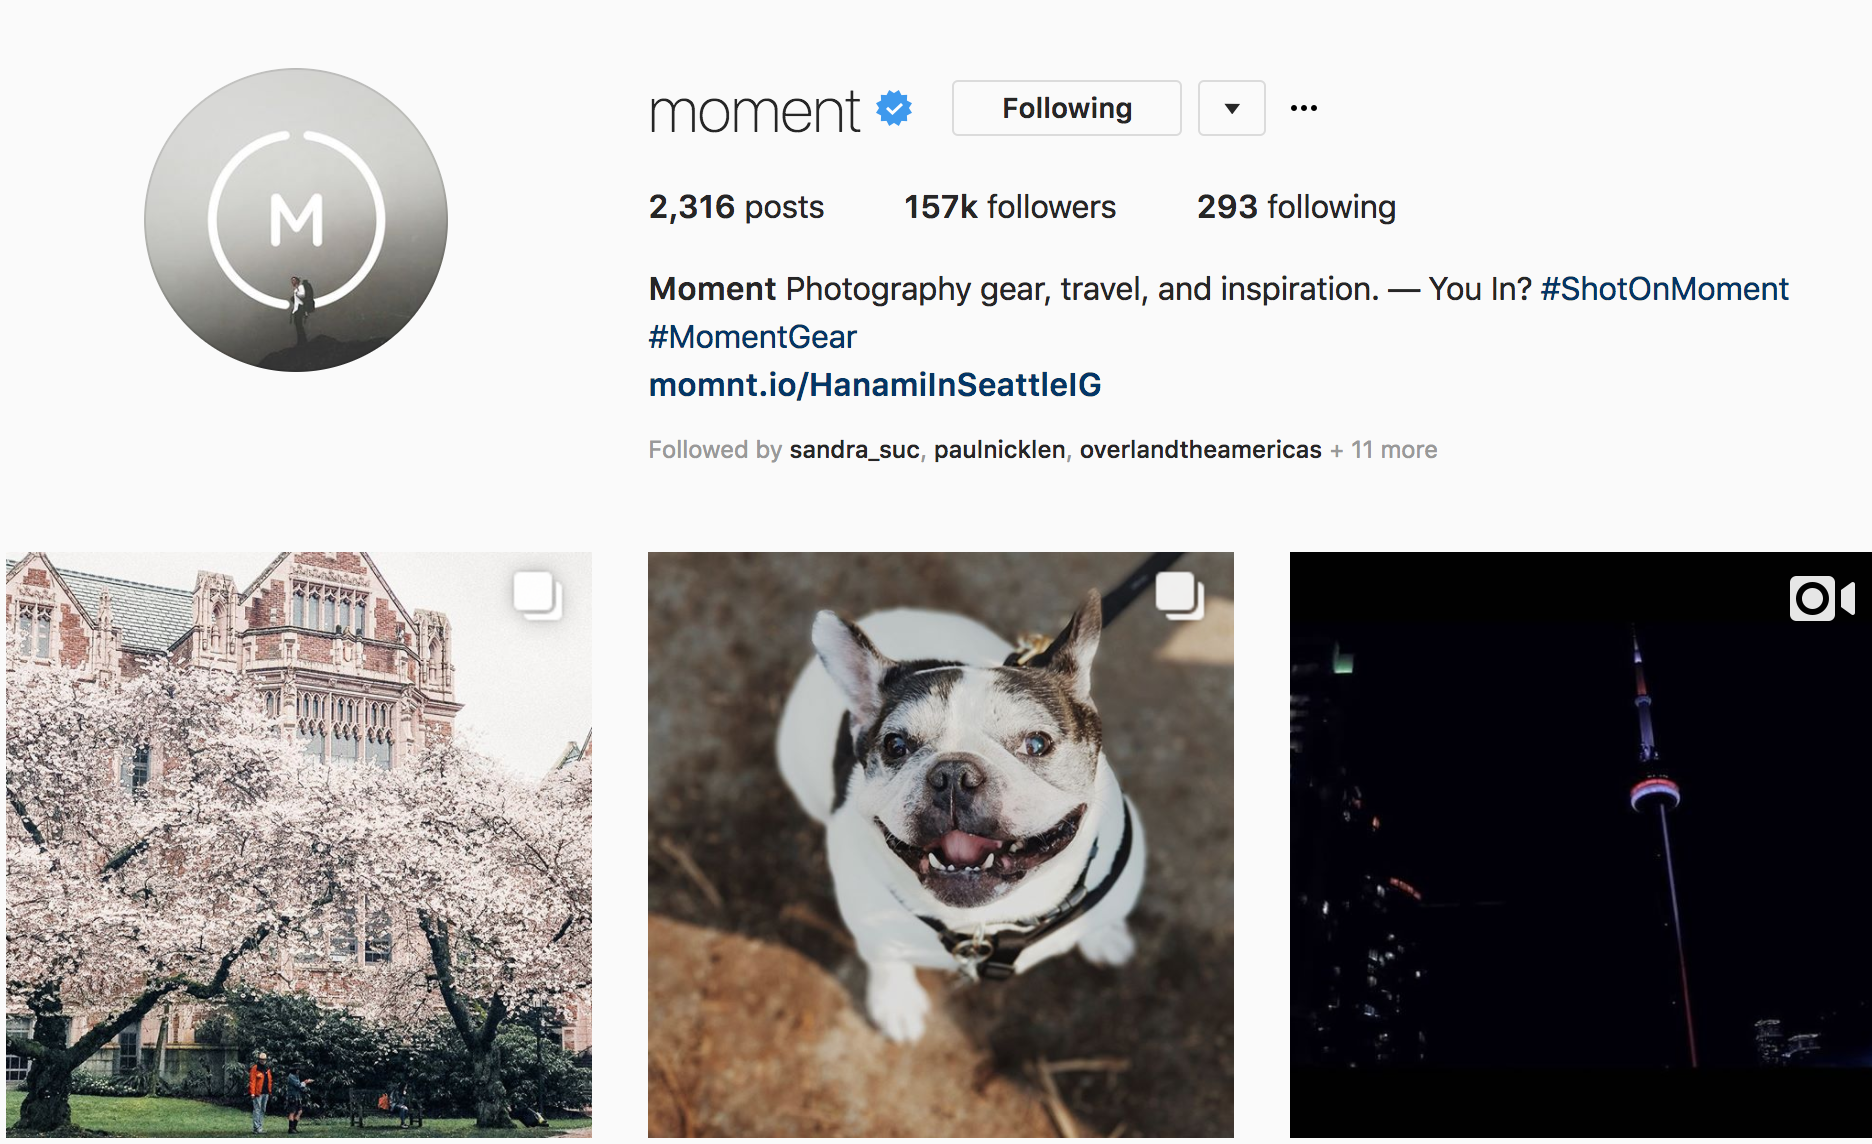
Task: Click the blue verified badge next to moment
Action: click(894, 108)
